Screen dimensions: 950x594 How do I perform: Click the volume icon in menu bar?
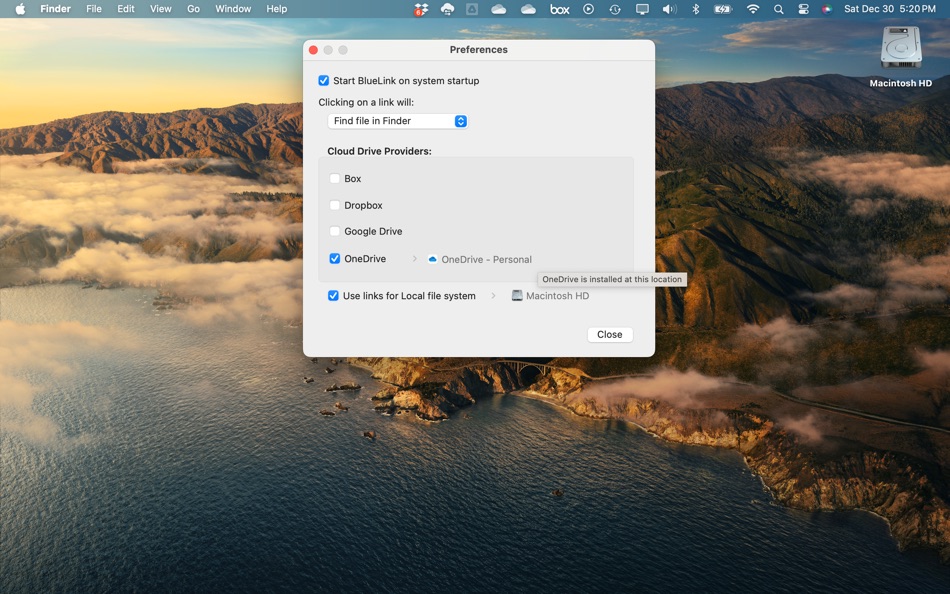click(x=670, y=9)
